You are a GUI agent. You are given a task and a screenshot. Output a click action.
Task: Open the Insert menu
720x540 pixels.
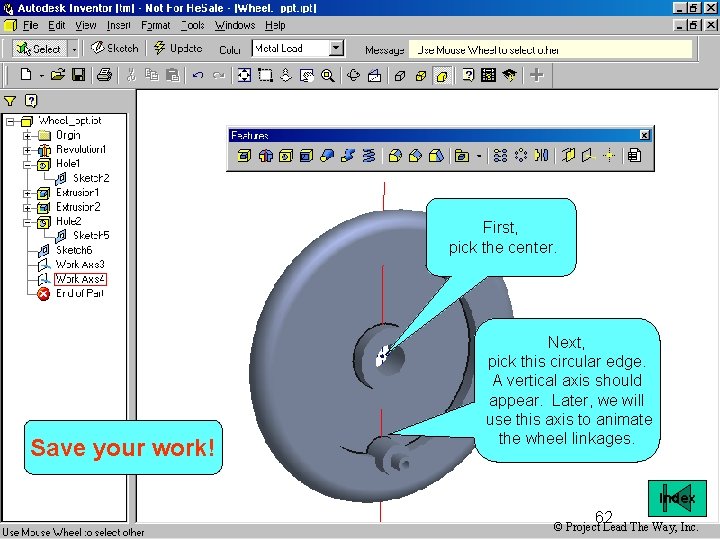coord(118,25)
